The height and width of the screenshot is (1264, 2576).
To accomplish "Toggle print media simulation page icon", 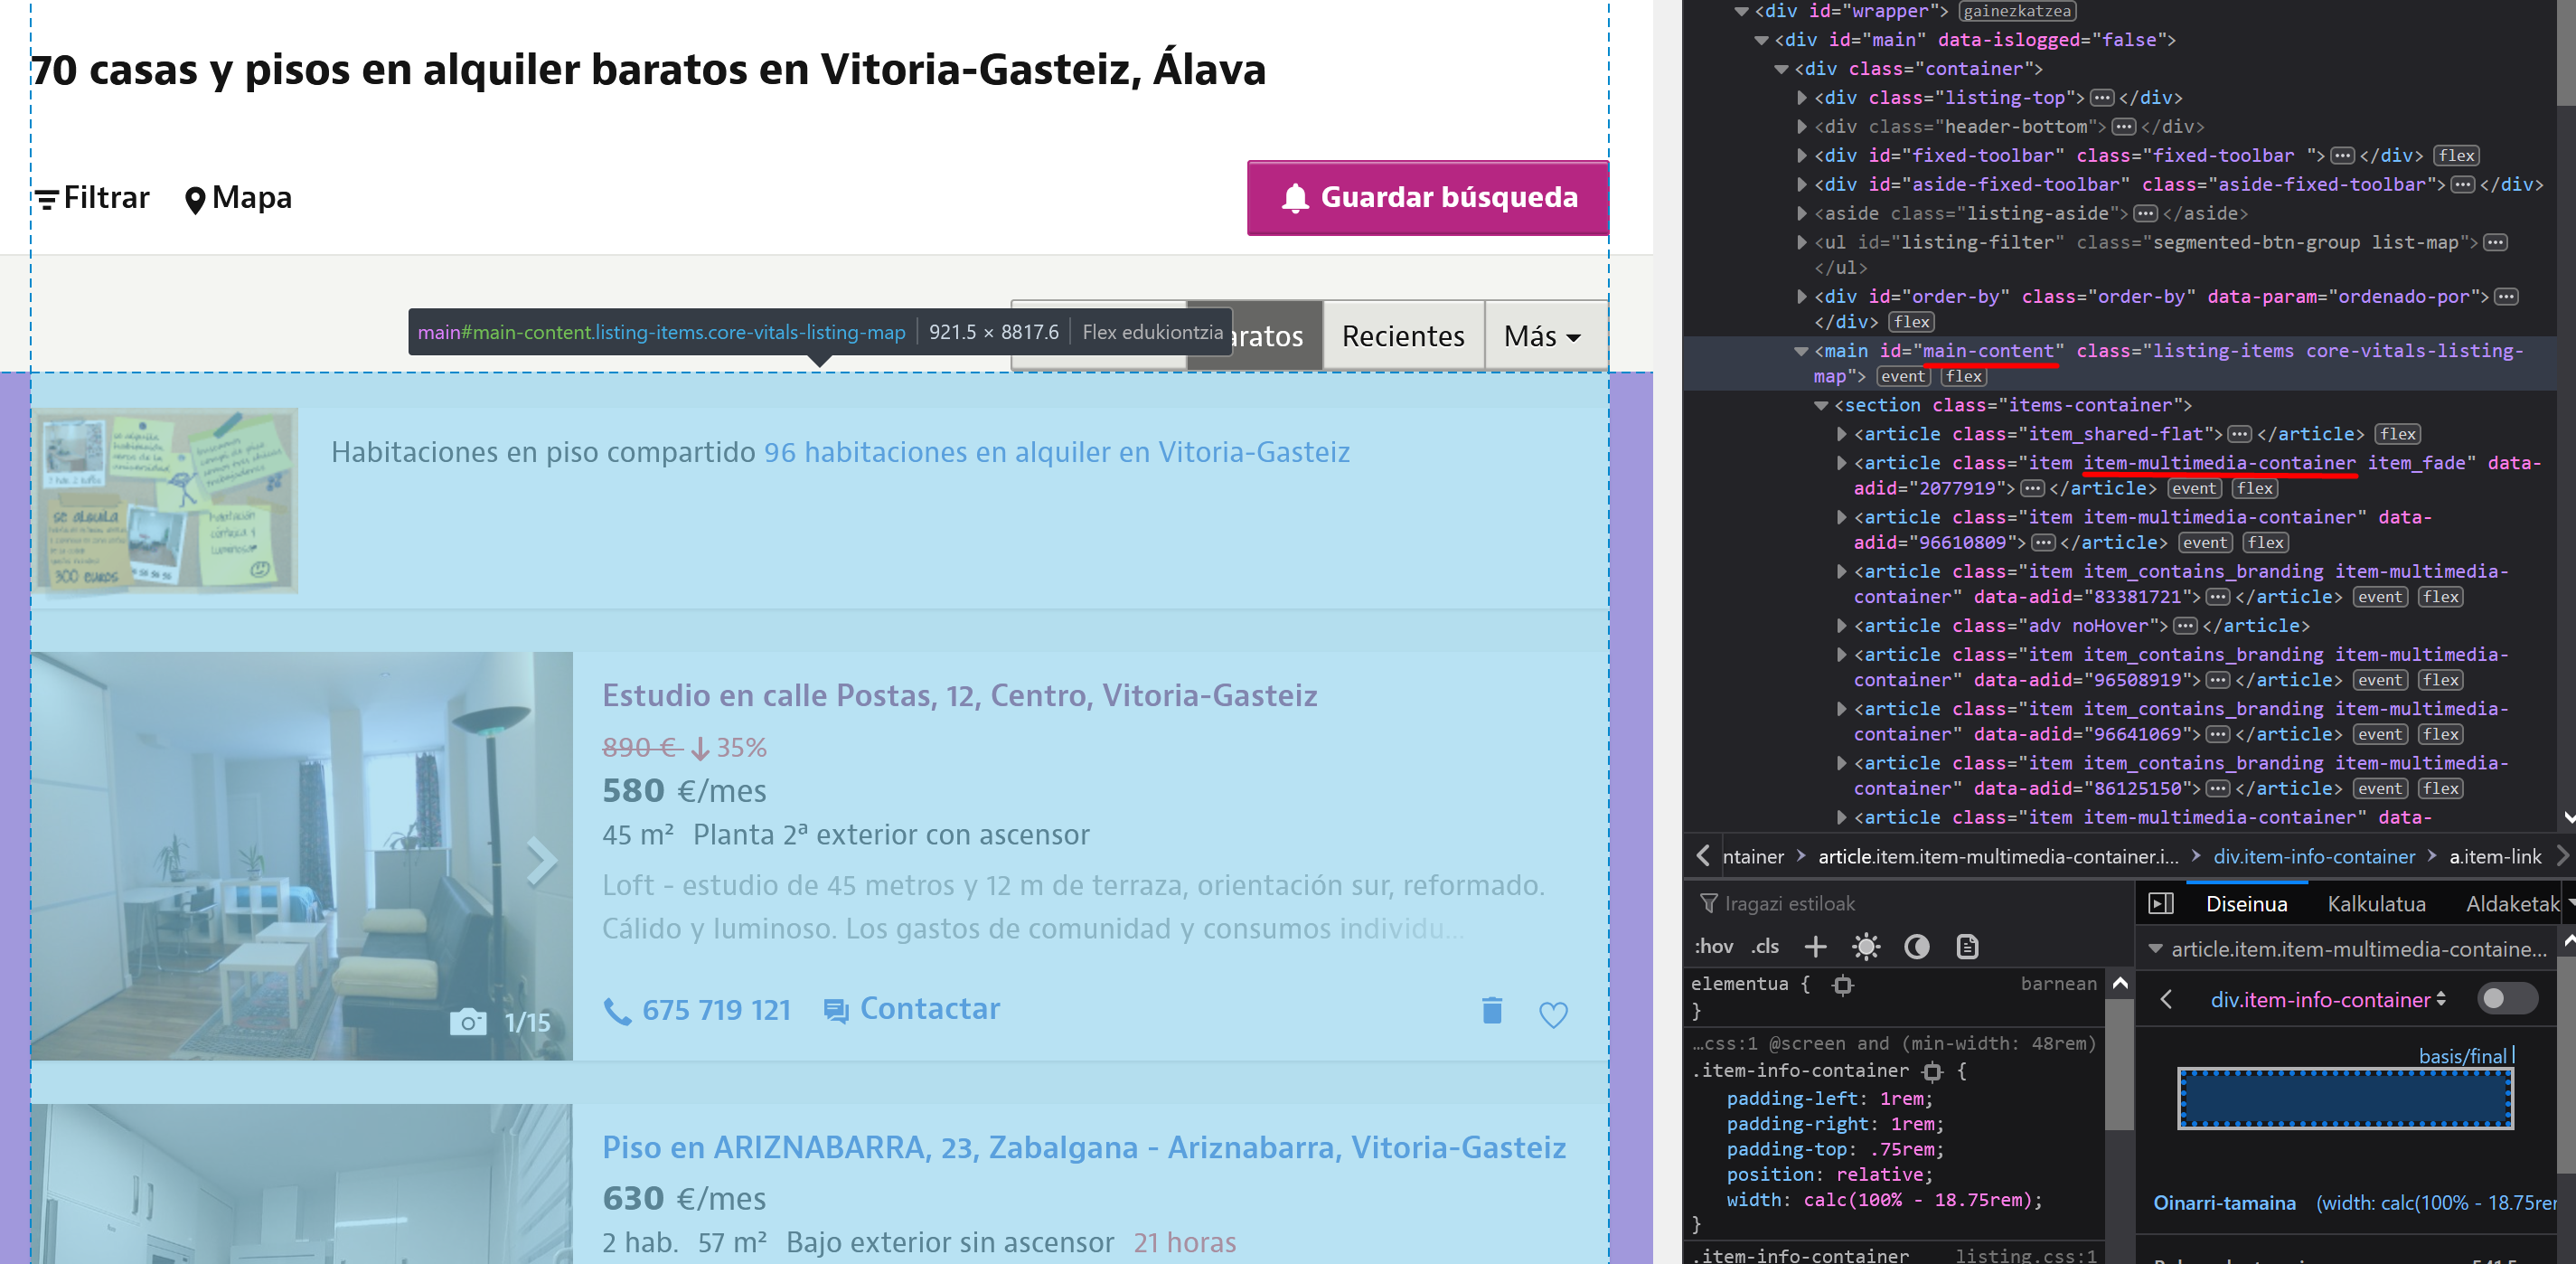I will [1967, 946].
